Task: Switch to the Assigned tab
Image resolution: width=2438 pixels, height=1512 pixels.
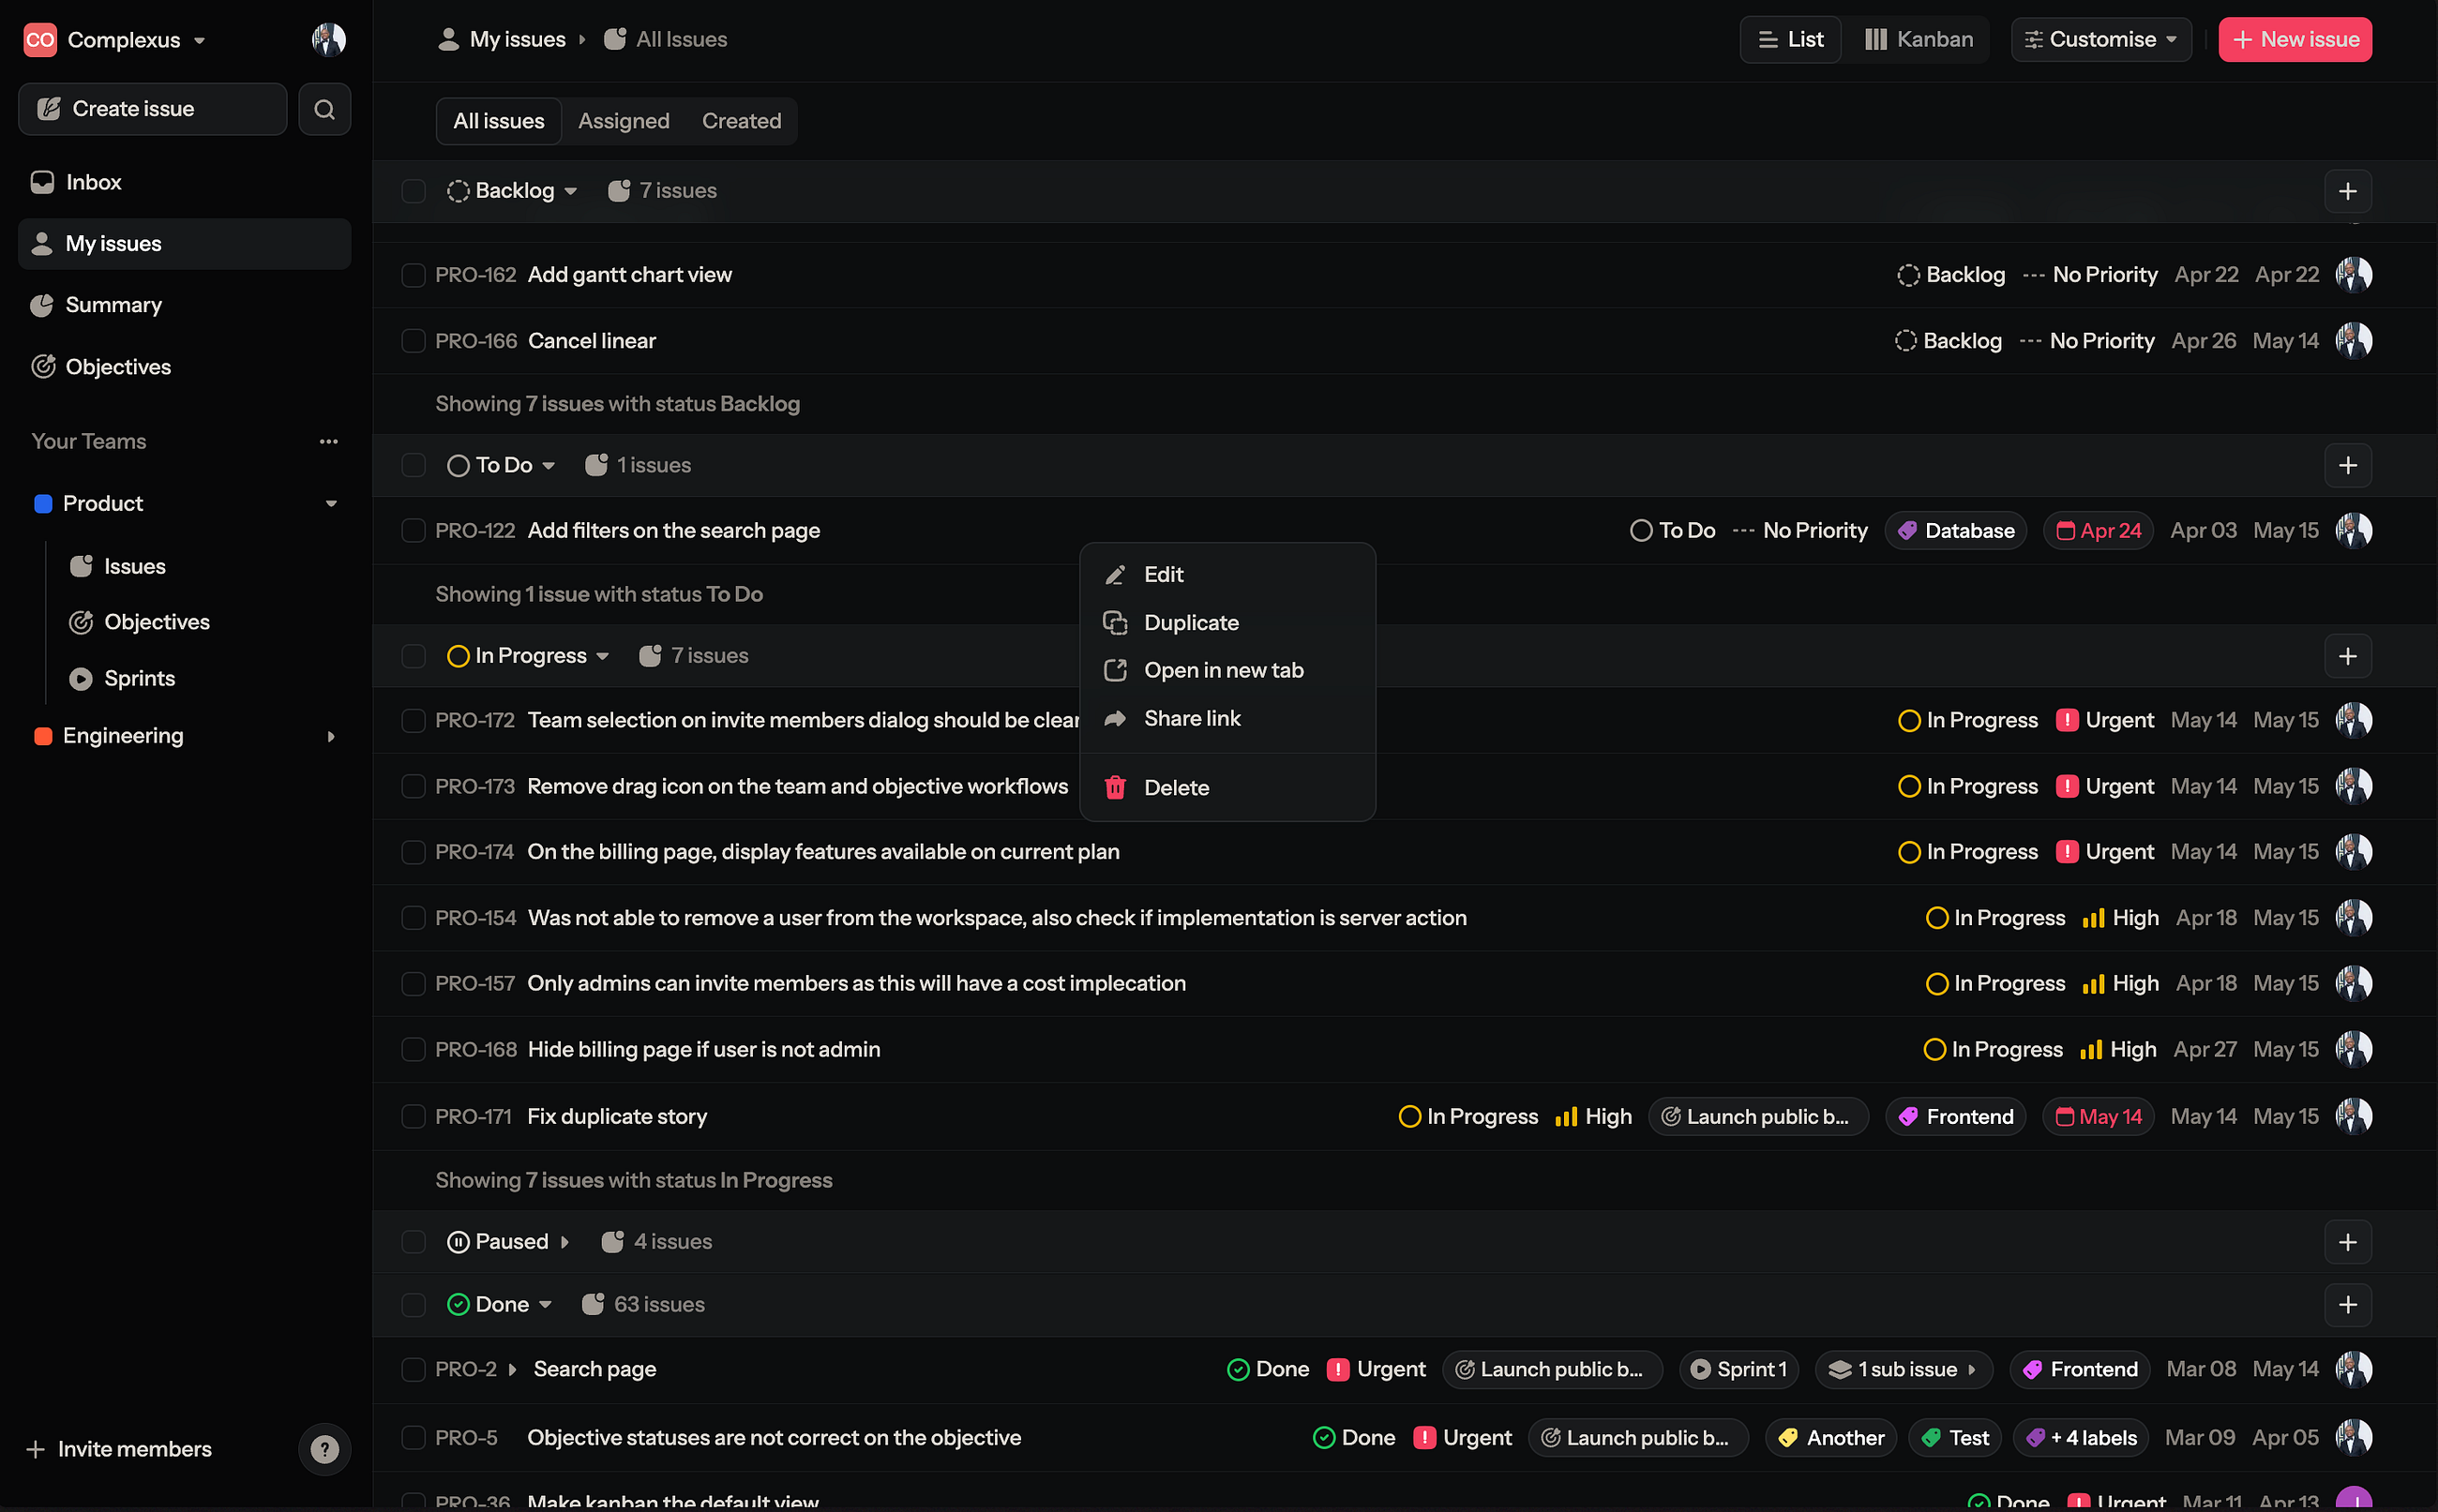Action: coord(623,121)
